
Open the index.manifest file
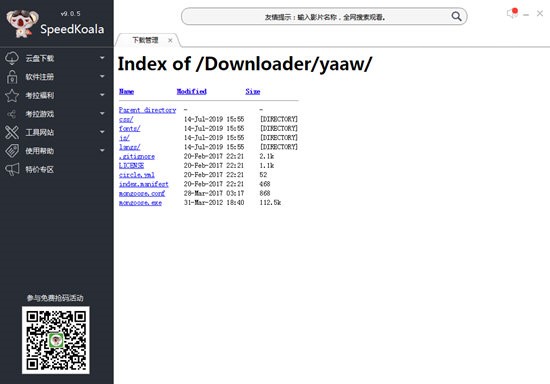[144, 184]
